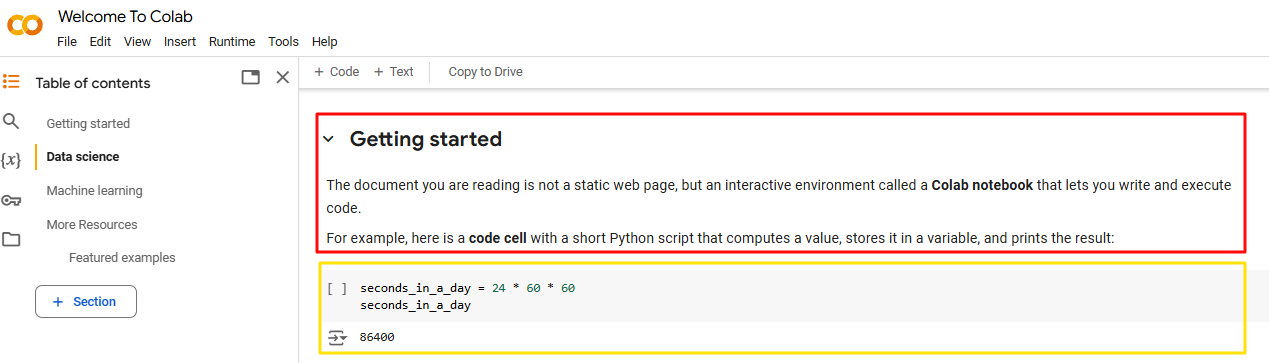Open the File menu

coord(67,42)
